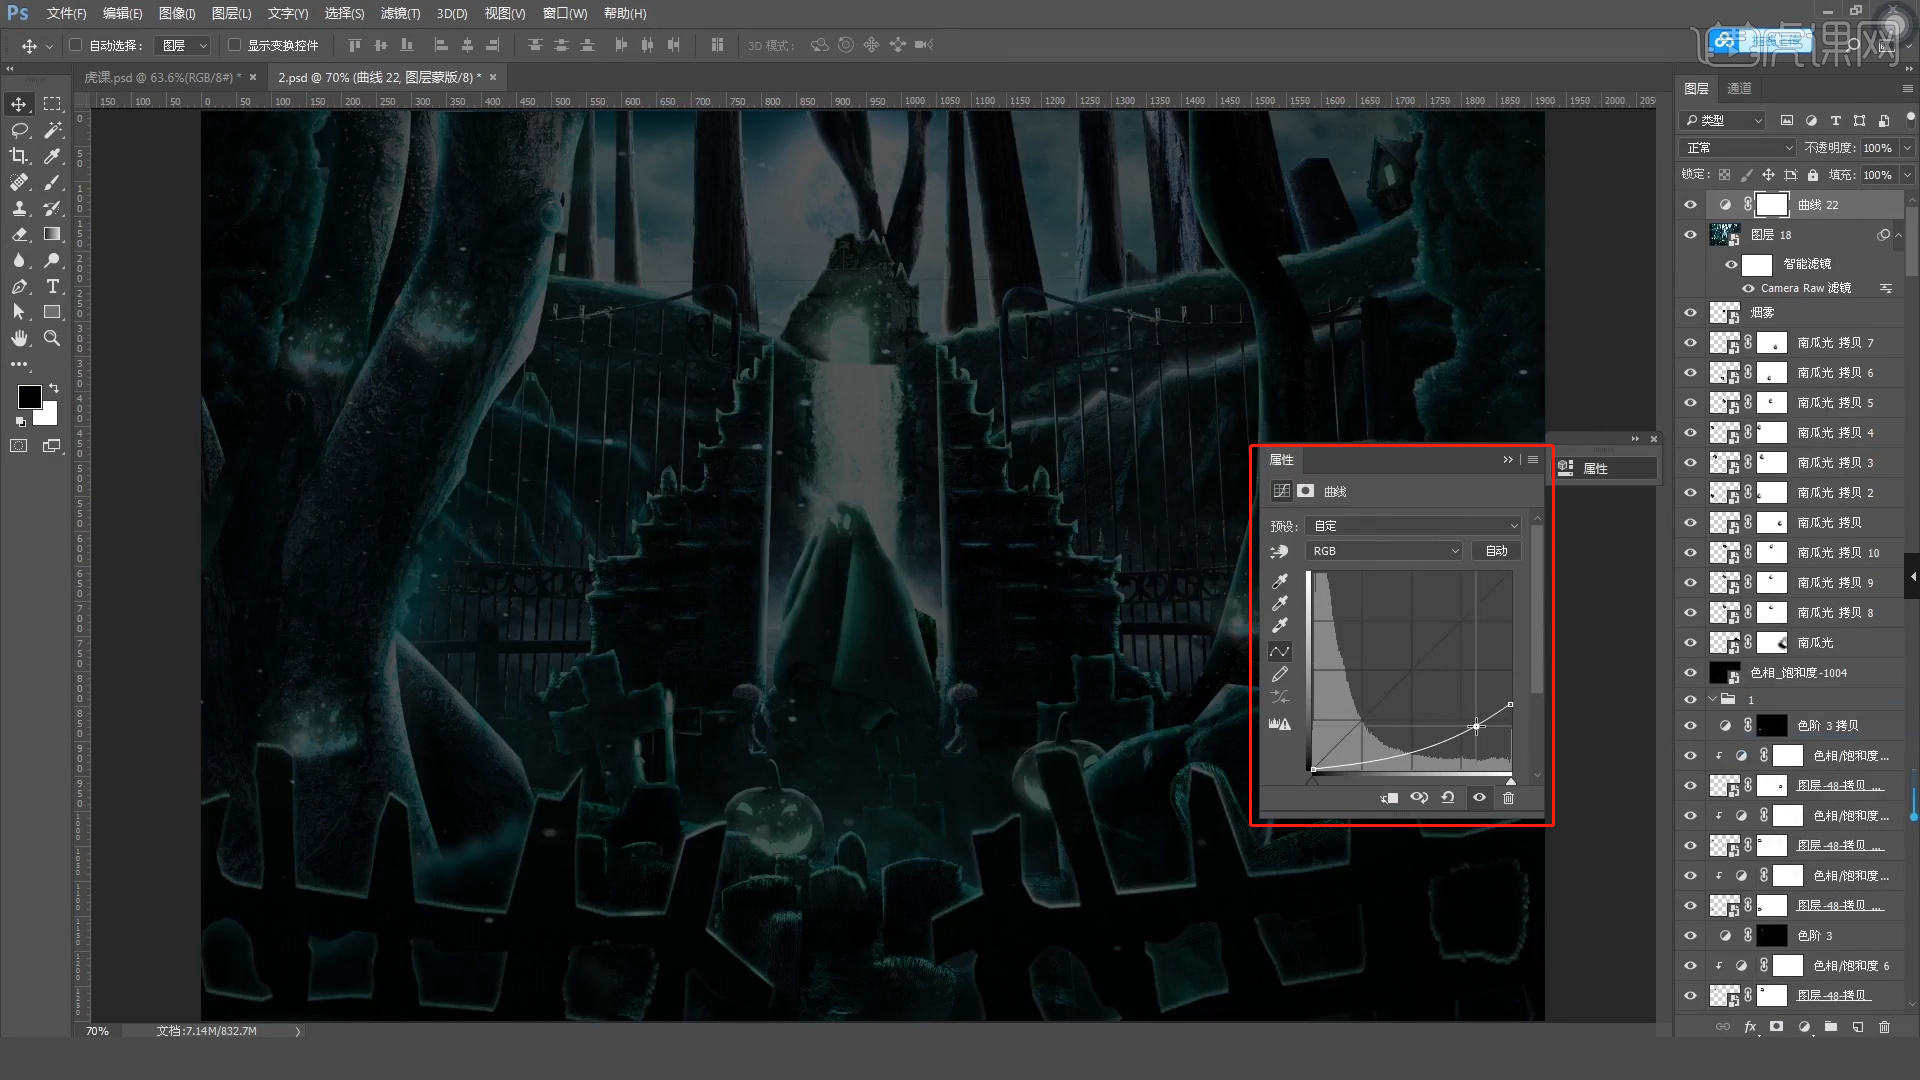Open the blend mode 正常 dropdown
This screenshot has width=1920, height=1080.
click(x=1738, y=148)
